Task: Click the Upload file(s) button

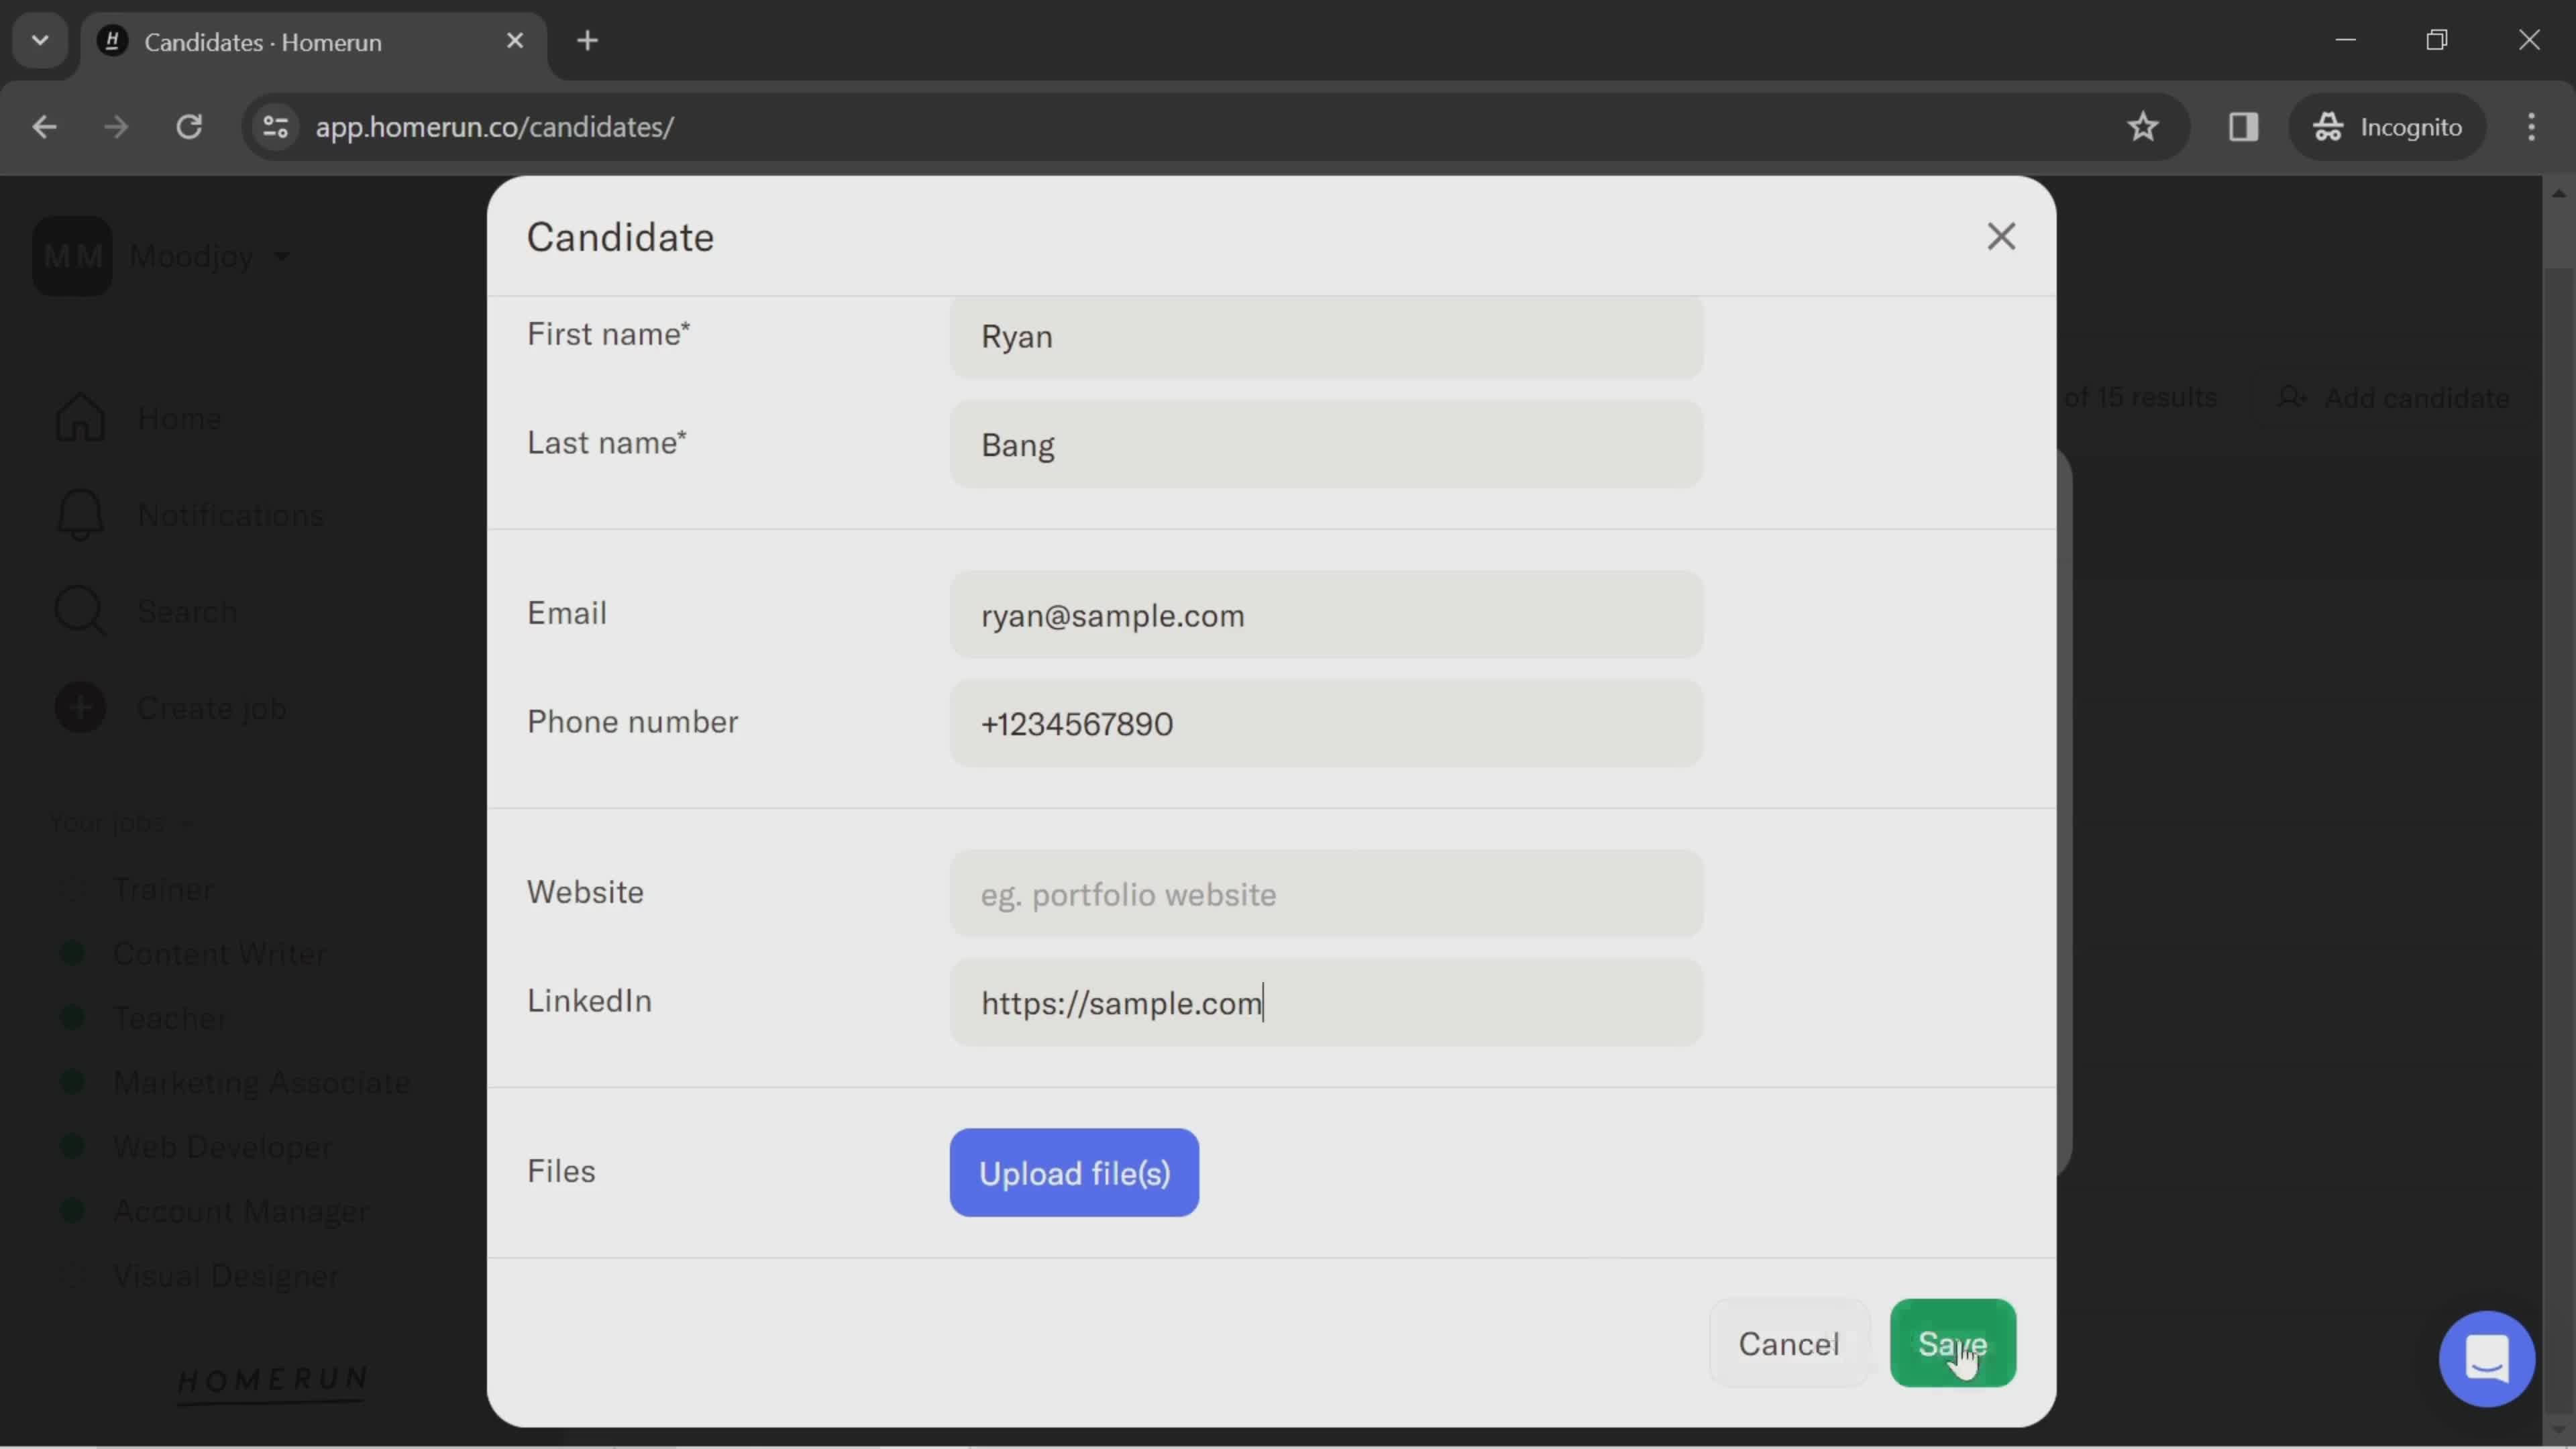Action: (x=1074, y=1172)
